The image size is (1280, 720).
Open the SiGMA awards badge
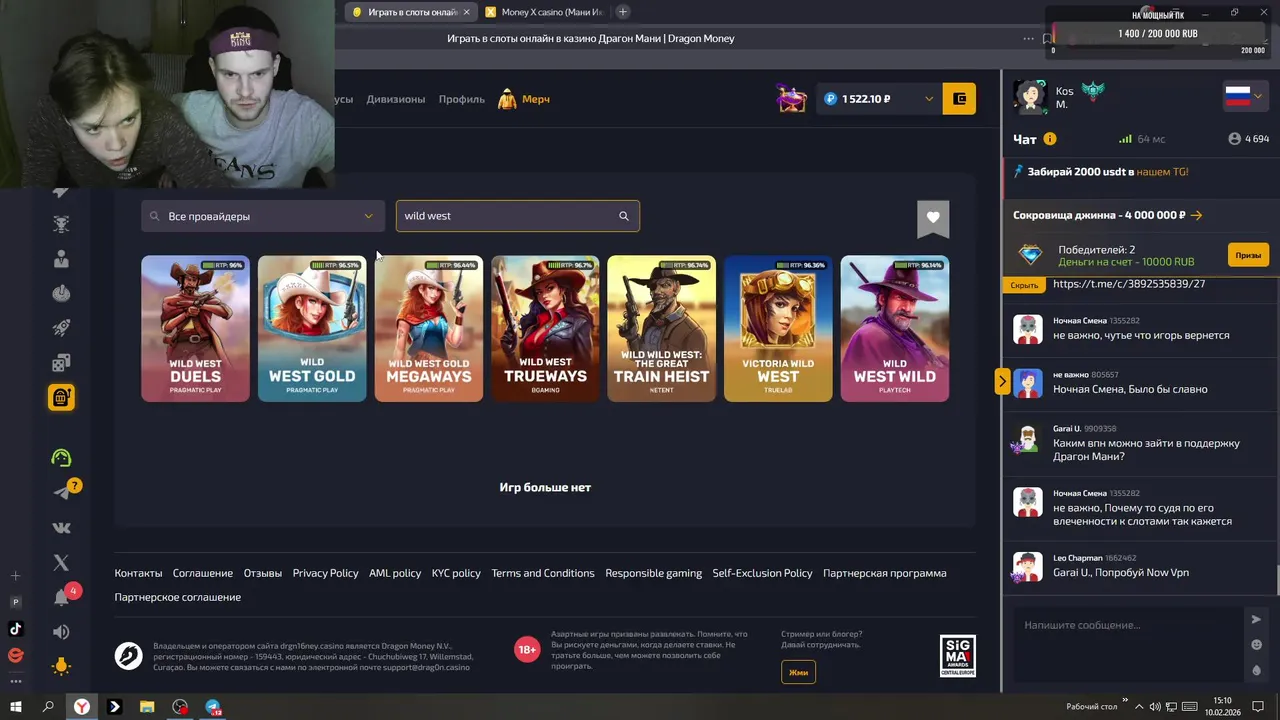click(x=958, y=656)
